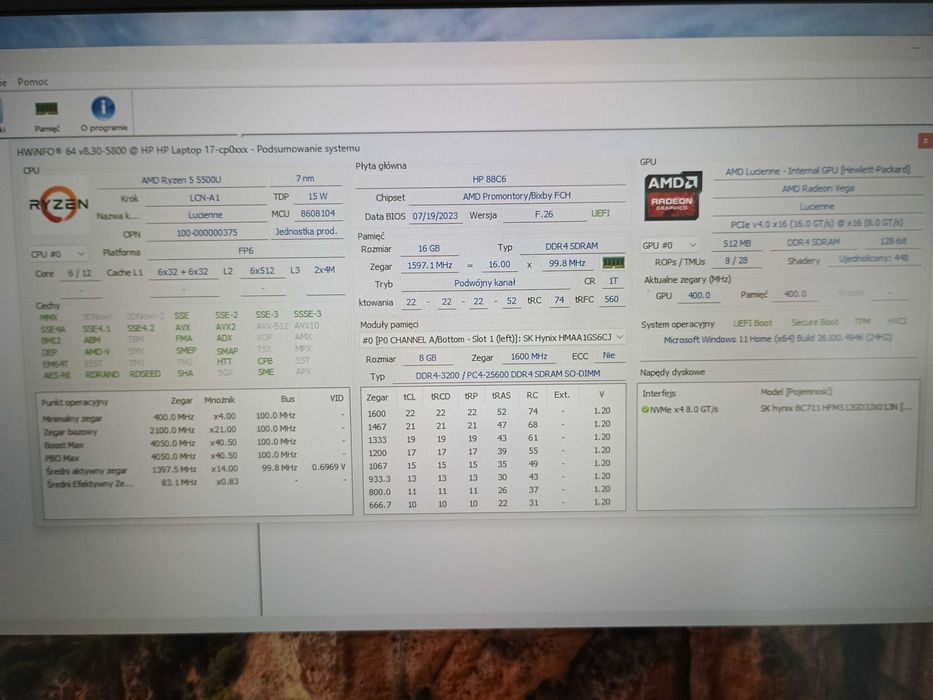Screen dimensions: 933x700
Task: Click the BIOS version F.26 field
Action: tap(544, 214)
